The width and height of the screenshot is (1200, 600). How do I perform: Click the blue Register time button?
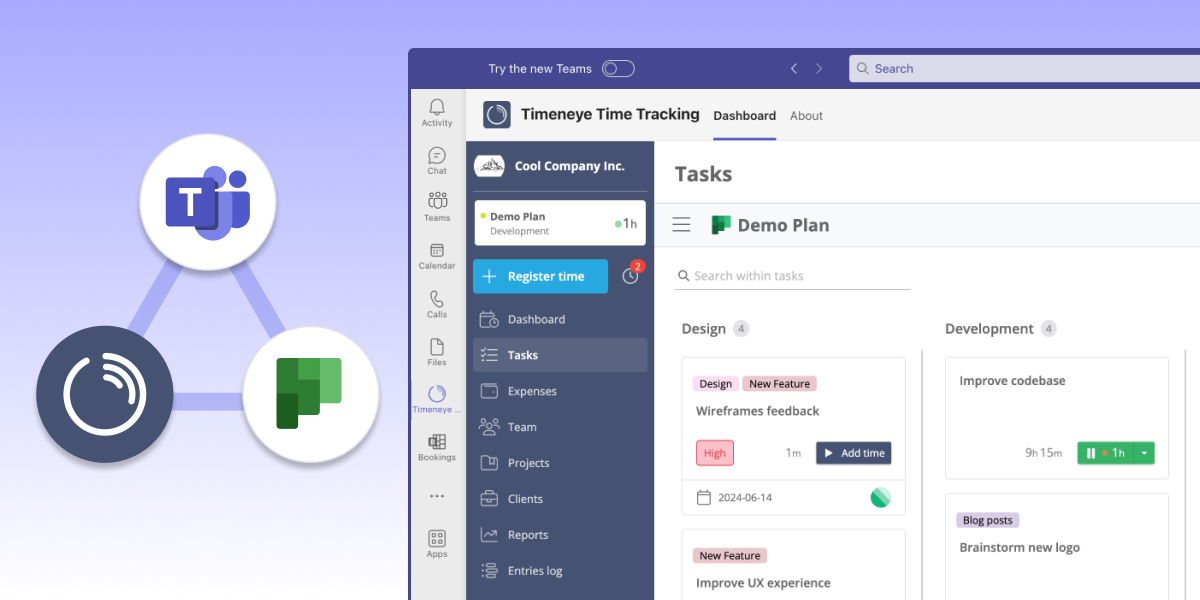coord(540,276)
